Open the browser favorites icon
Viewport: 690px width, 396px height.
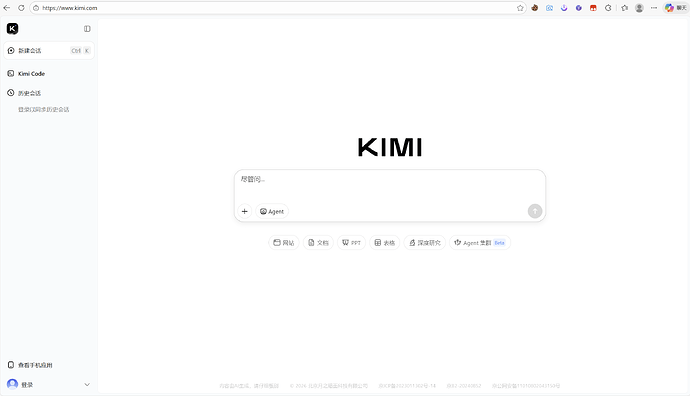[x=624, y=8]
